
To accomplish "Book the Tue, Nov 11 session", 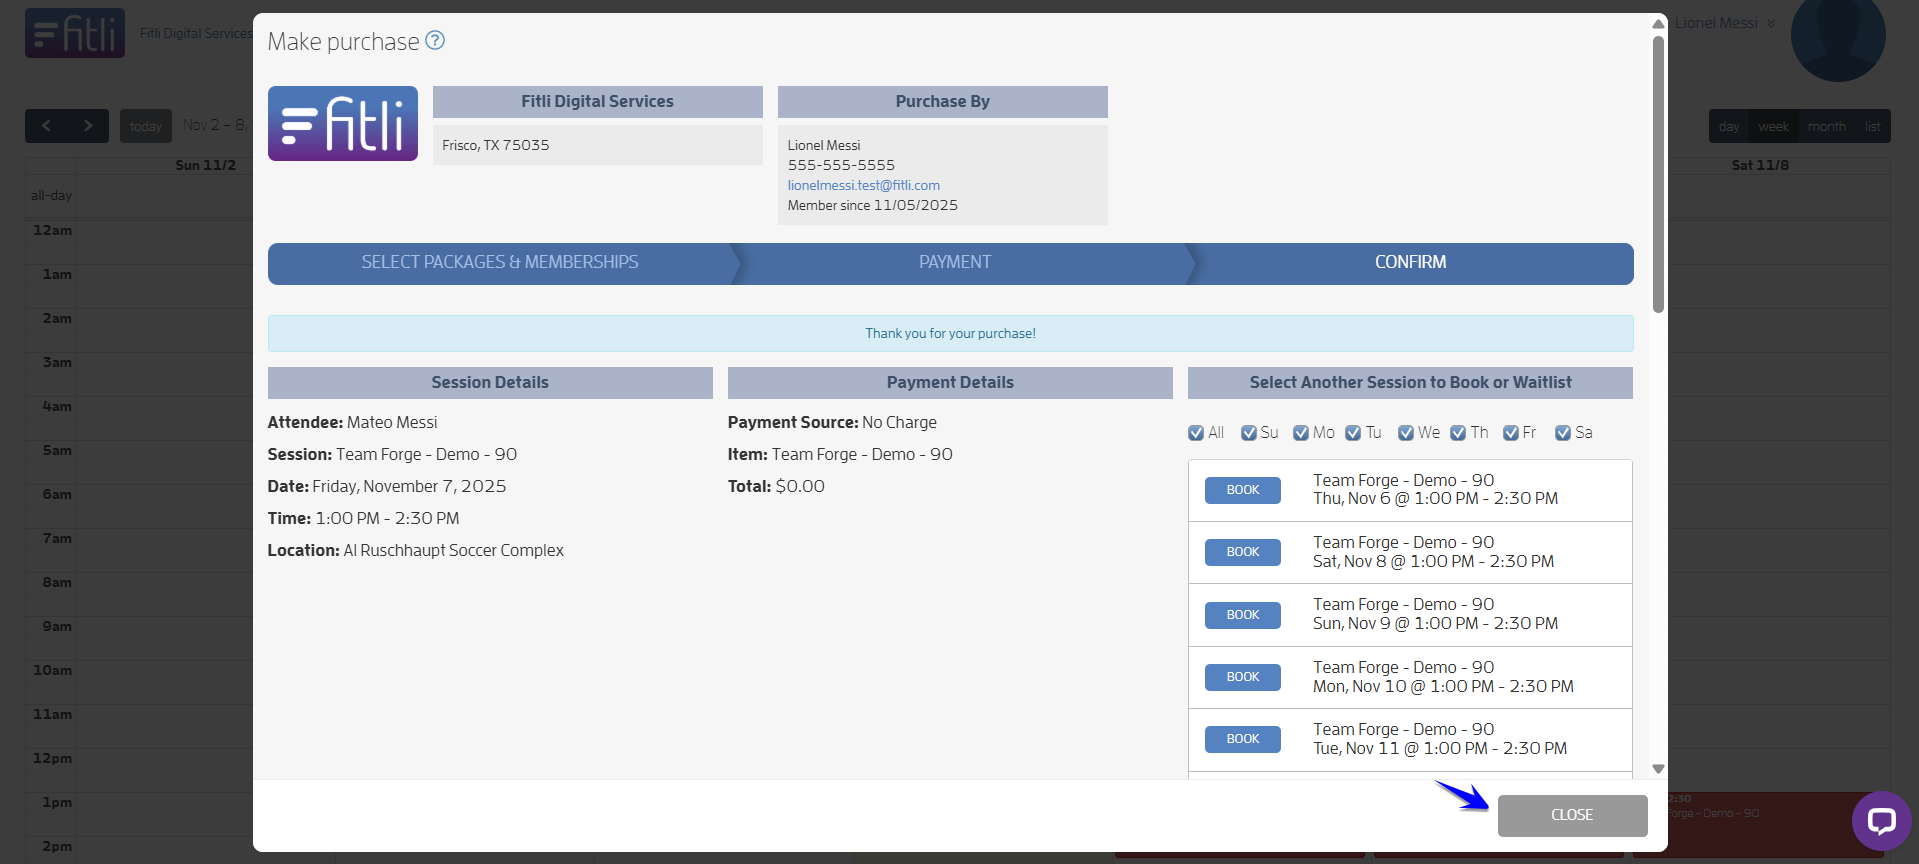I will [1243, 739].
